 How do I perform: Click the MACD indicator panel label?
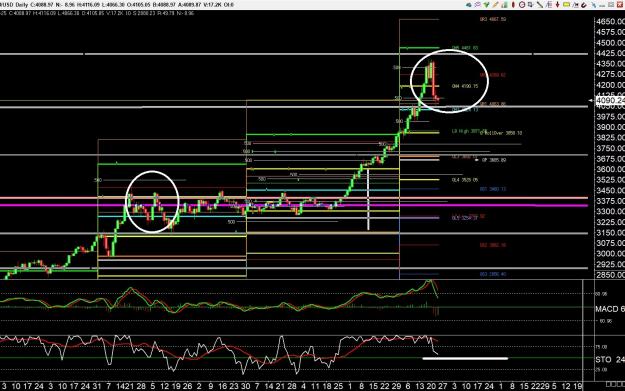tap(610, 309)
